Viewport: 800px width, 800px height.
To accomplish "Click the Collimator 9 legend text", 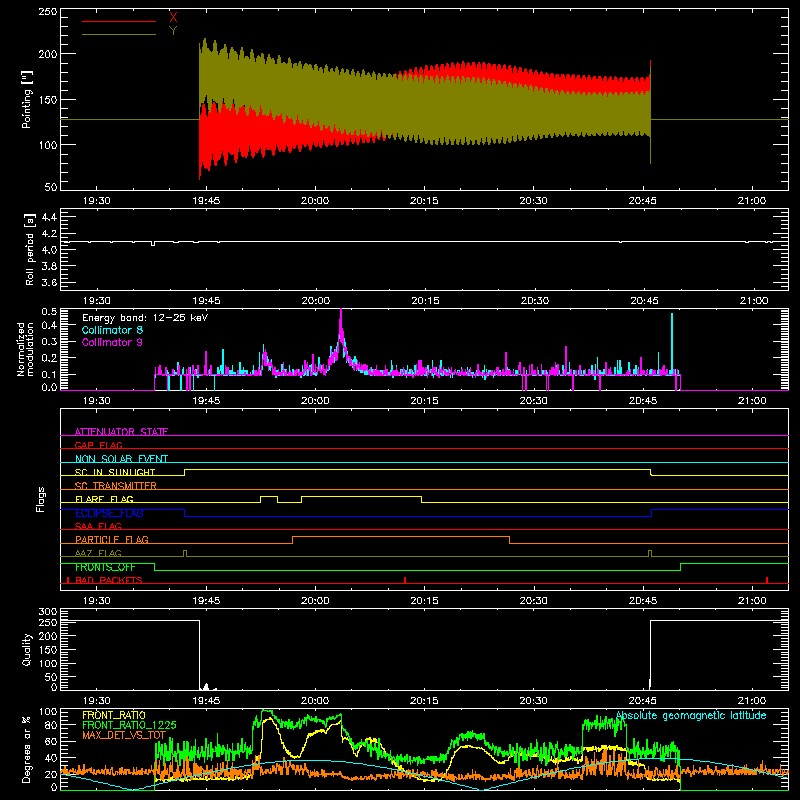I will [112, 342].
